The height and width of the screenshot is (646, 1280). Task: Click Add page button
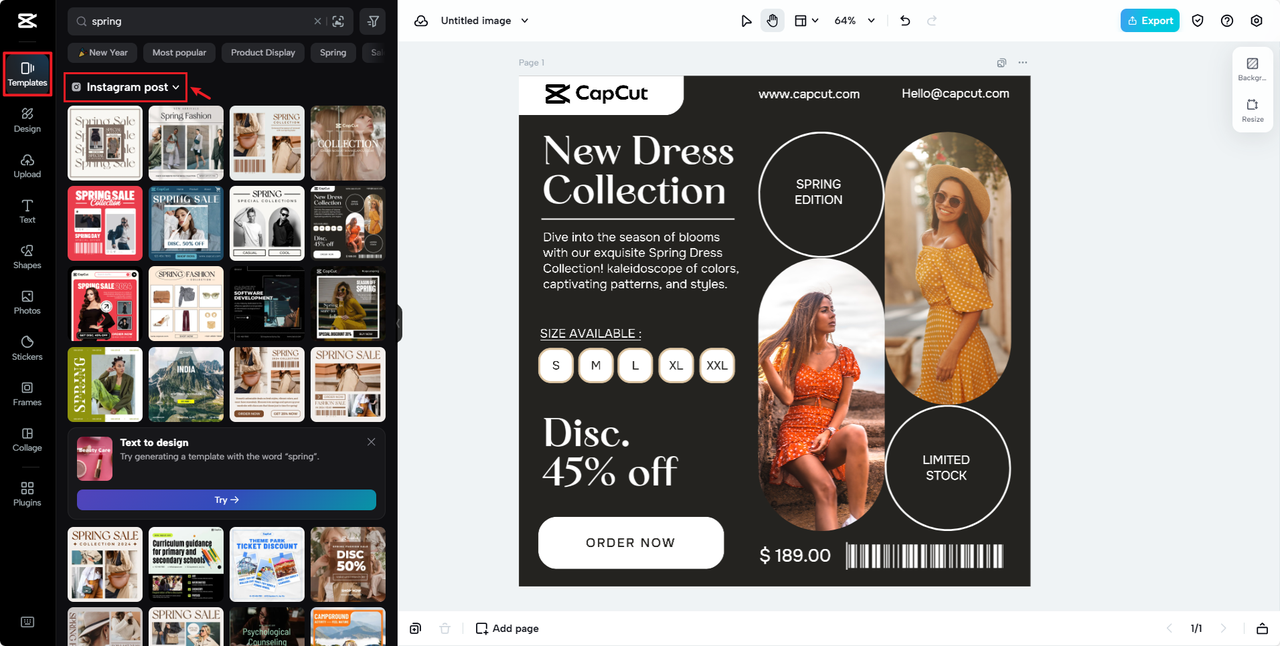coord(507,629)
